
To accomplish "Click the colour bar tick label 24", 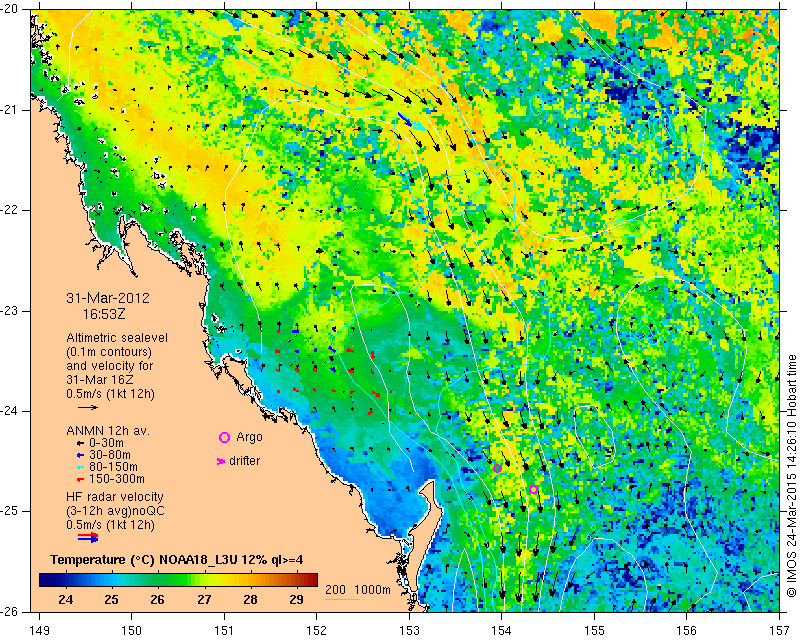I will tap(65, 600).
